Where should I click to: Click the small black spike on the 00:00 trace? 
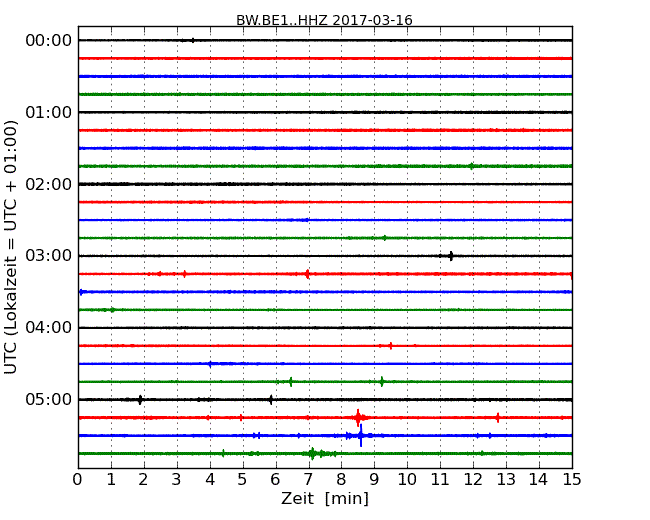click(193, 40)
